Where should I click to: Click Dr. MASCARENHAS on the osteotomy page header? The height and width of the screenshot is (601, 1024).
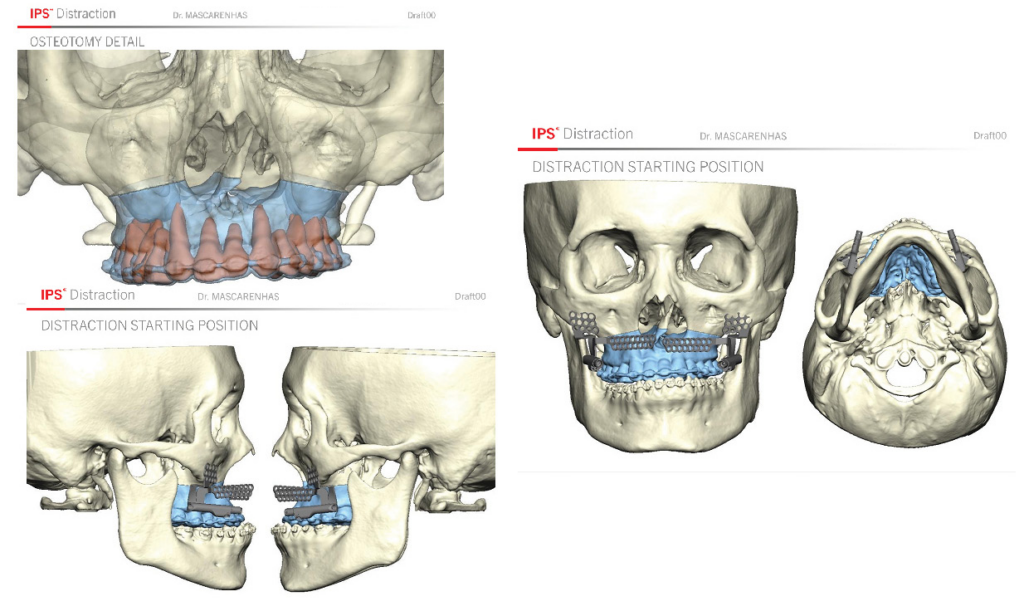tap(210, 15)
